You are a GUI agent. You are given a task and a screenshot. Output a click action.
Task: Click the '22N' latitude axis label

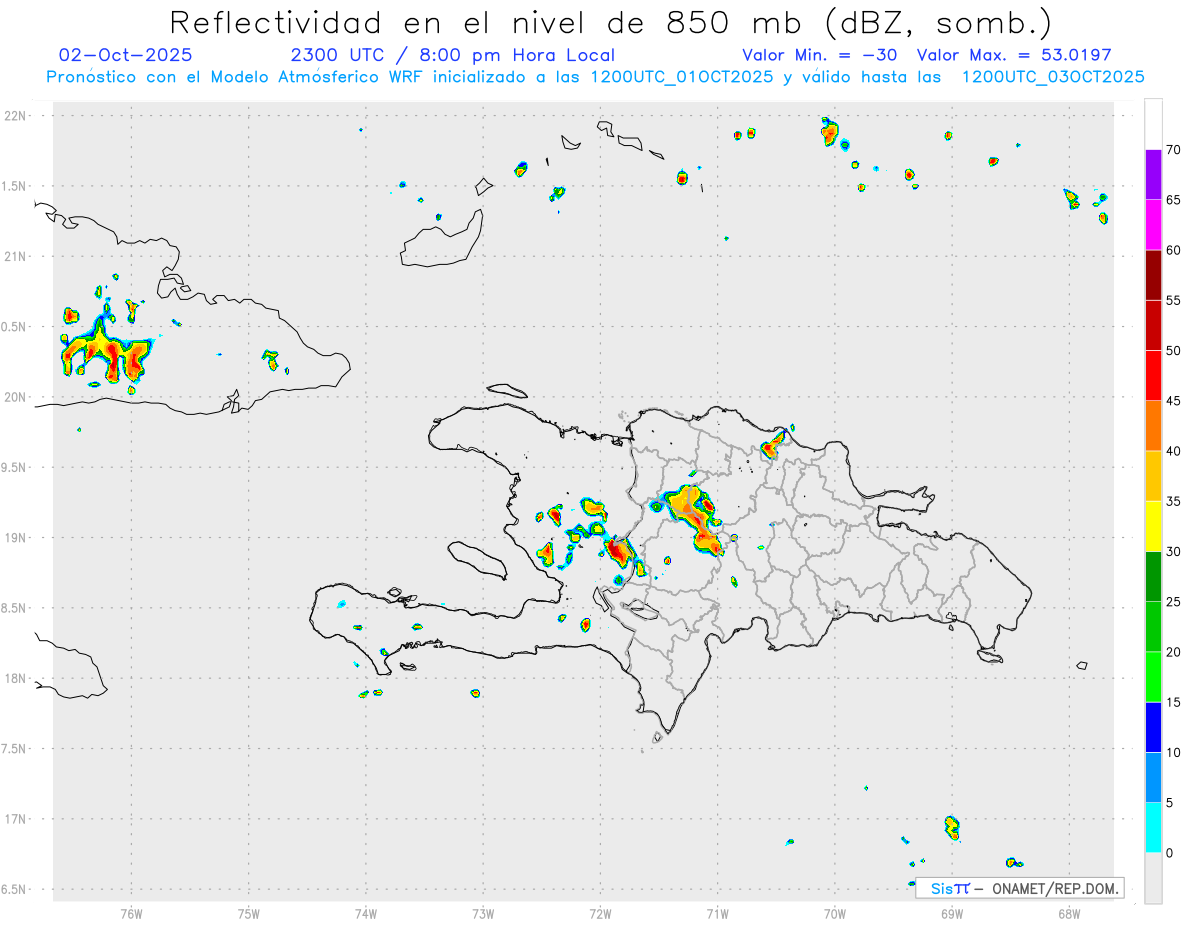point(17,116)
